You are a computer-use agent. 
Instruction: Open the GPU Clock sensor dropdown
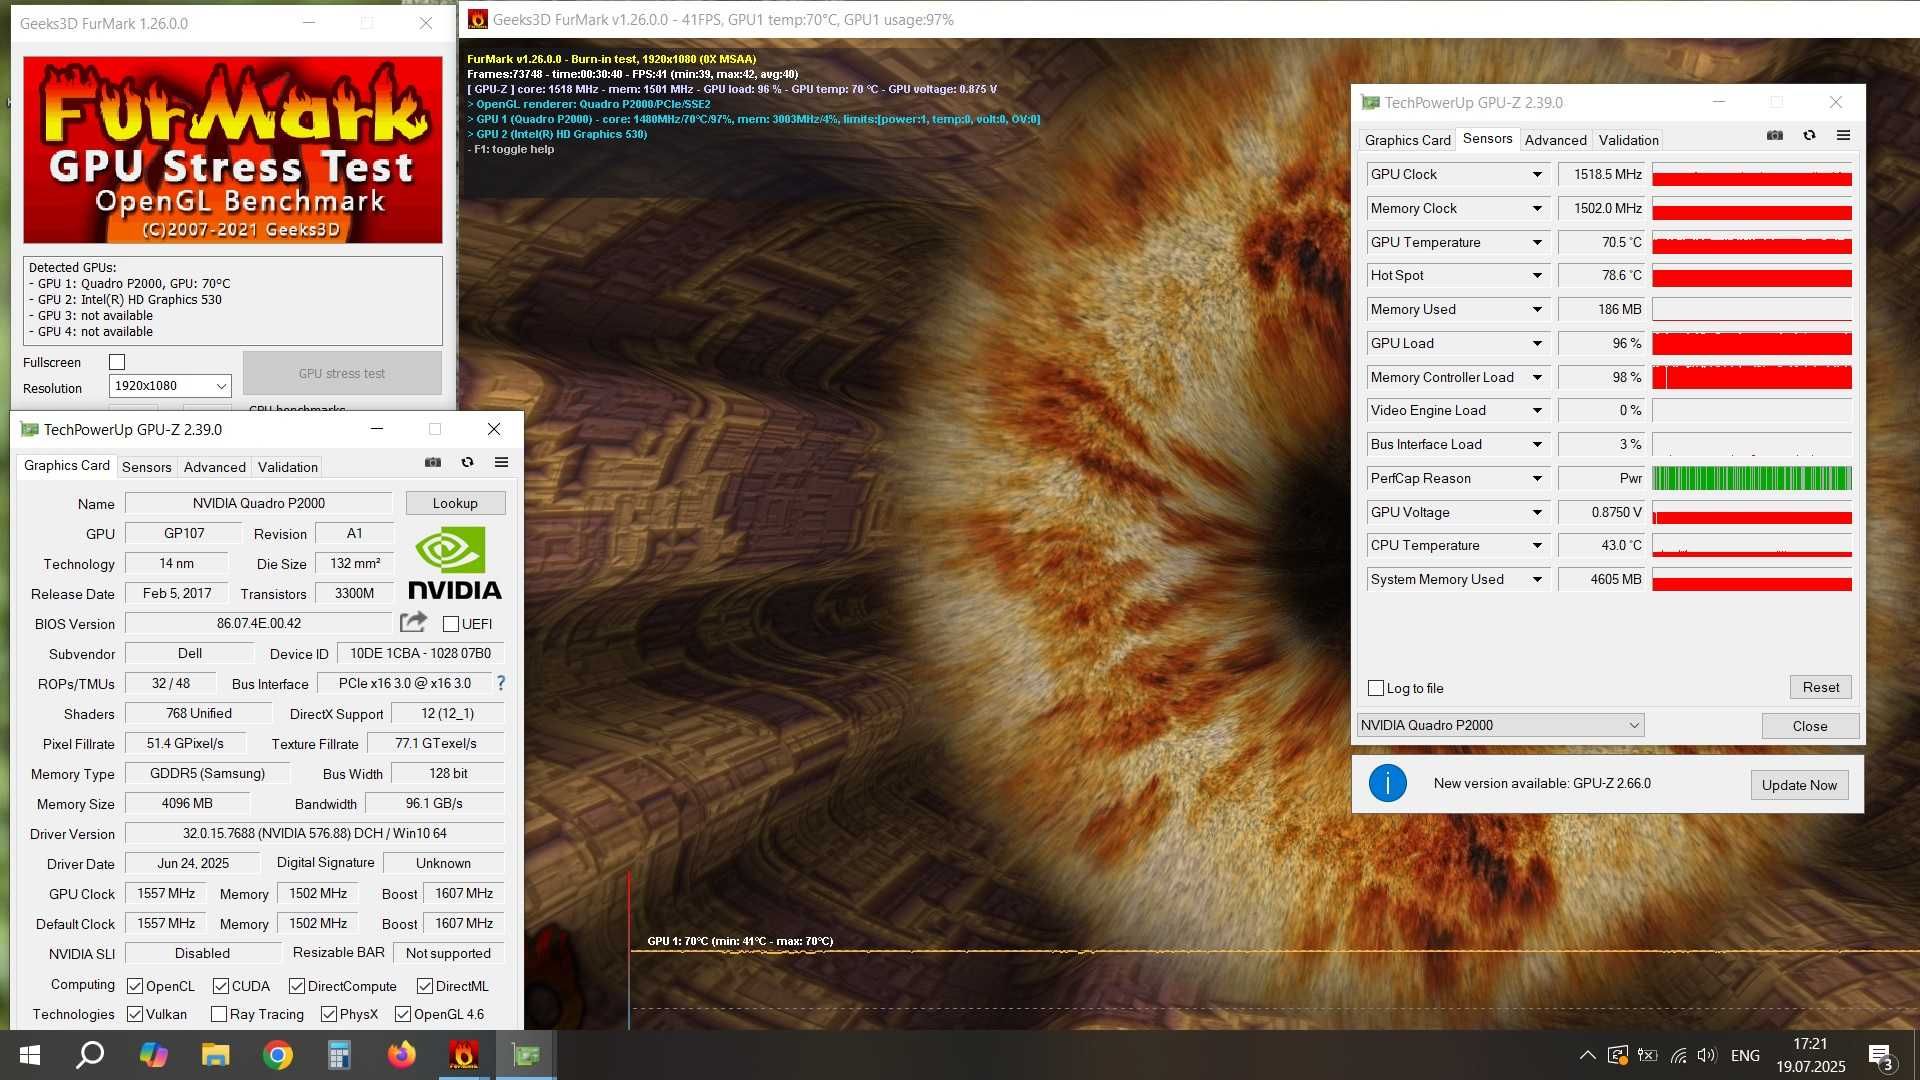click(1537, 174)
